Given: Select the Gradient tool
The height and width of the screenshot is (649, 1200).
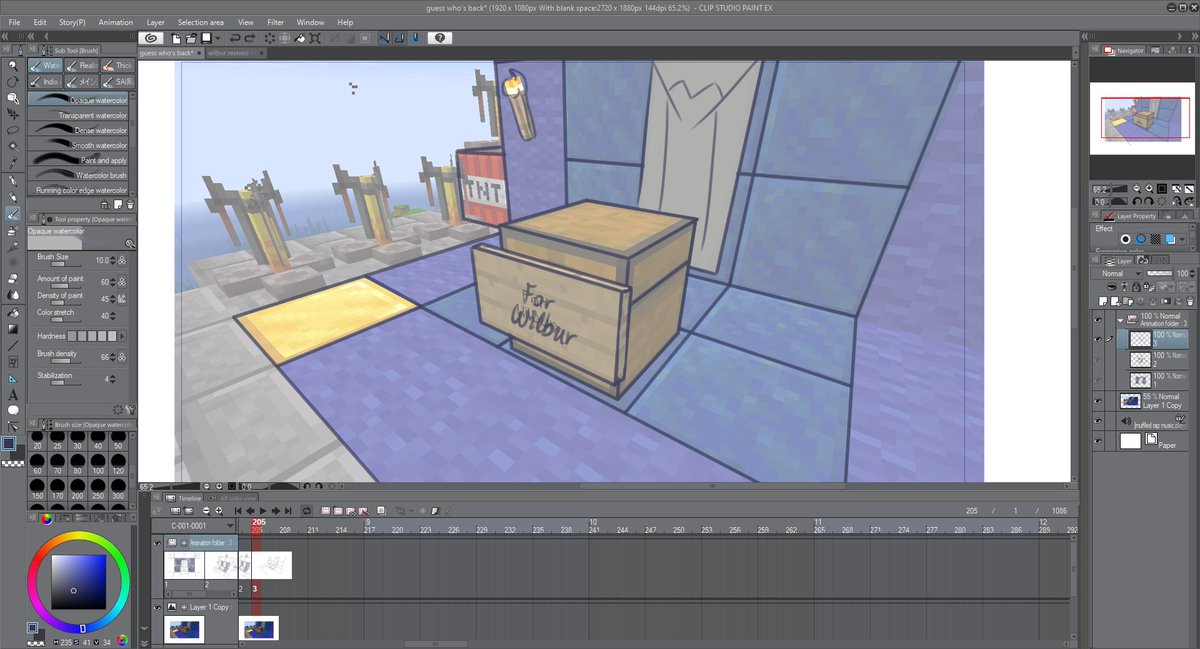Looking at the screenshot, I should coord(13,328).
